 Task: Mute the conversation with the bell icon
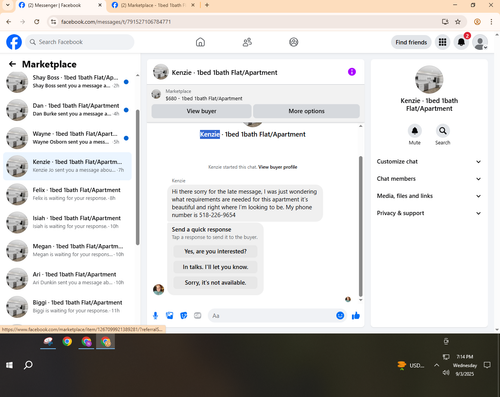(x=415, y=131)
